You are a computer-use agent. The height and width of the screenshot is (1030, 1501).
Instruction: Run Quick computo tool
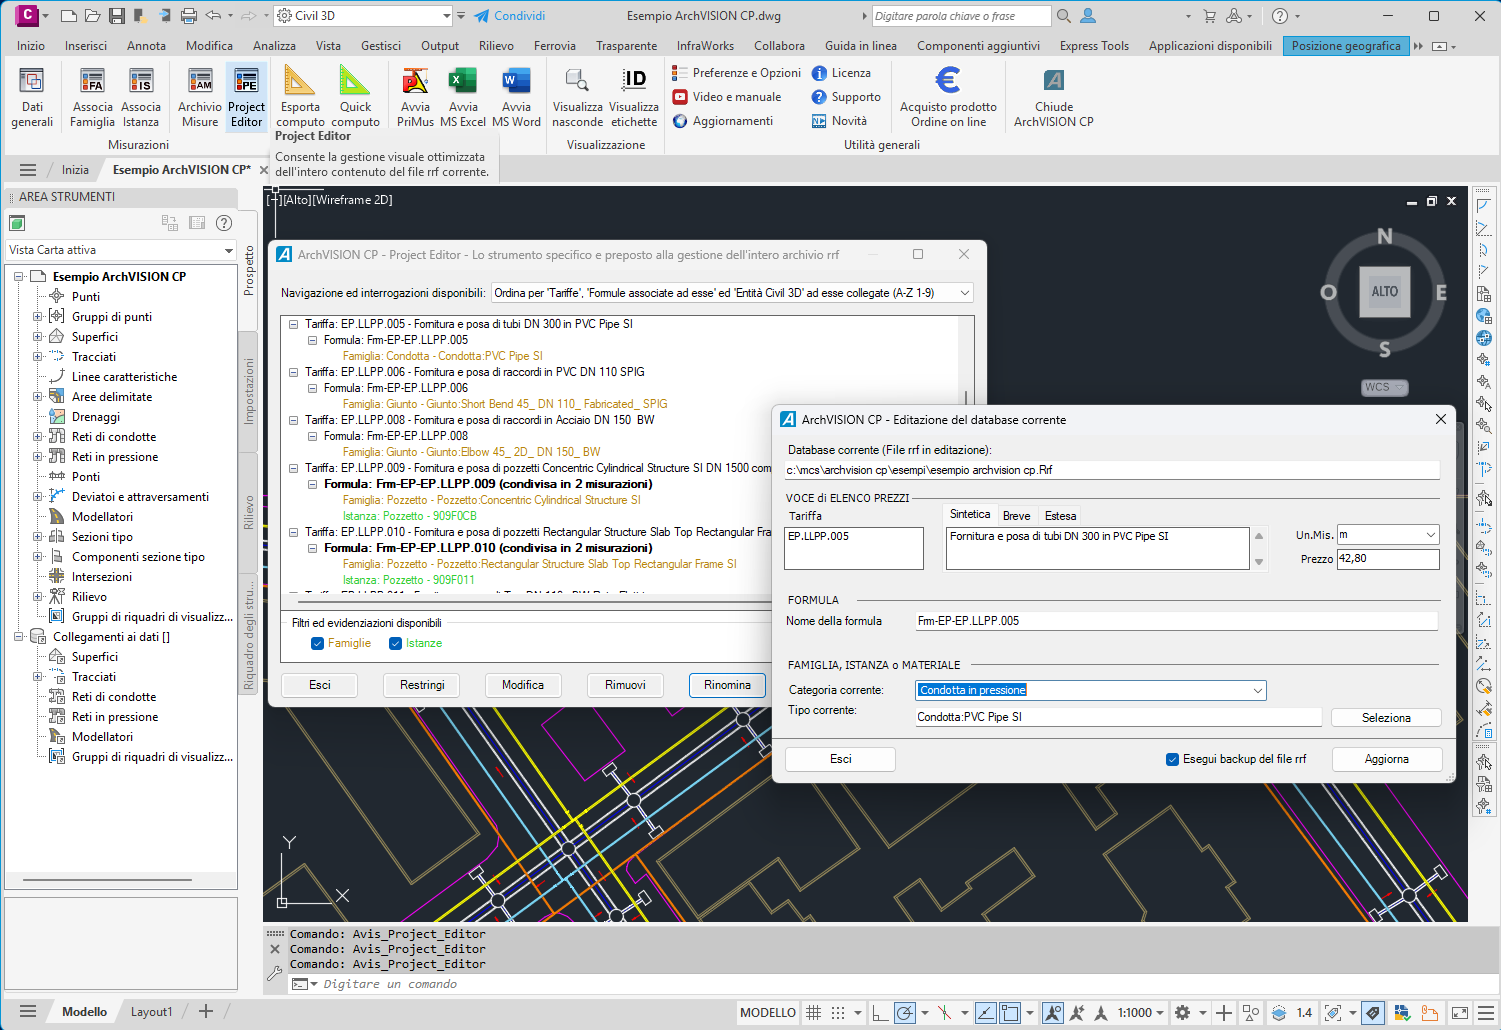coord(355,97)
